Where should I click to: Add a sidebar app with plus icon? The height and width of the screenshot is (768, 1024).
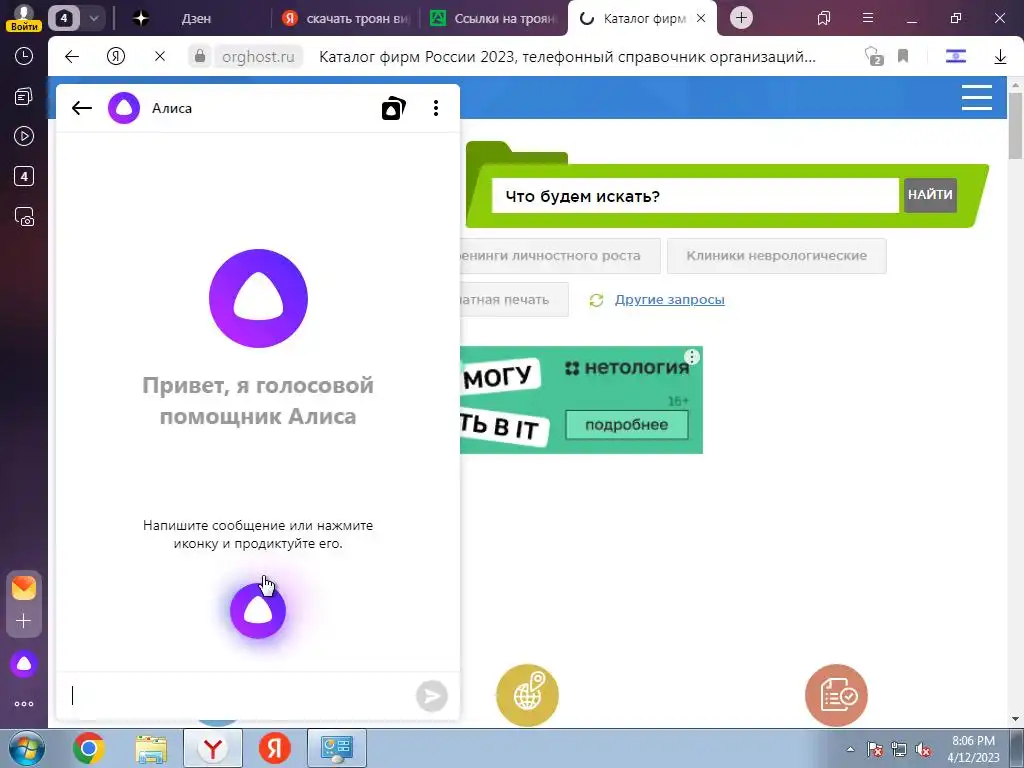click(x=24, y=620)
